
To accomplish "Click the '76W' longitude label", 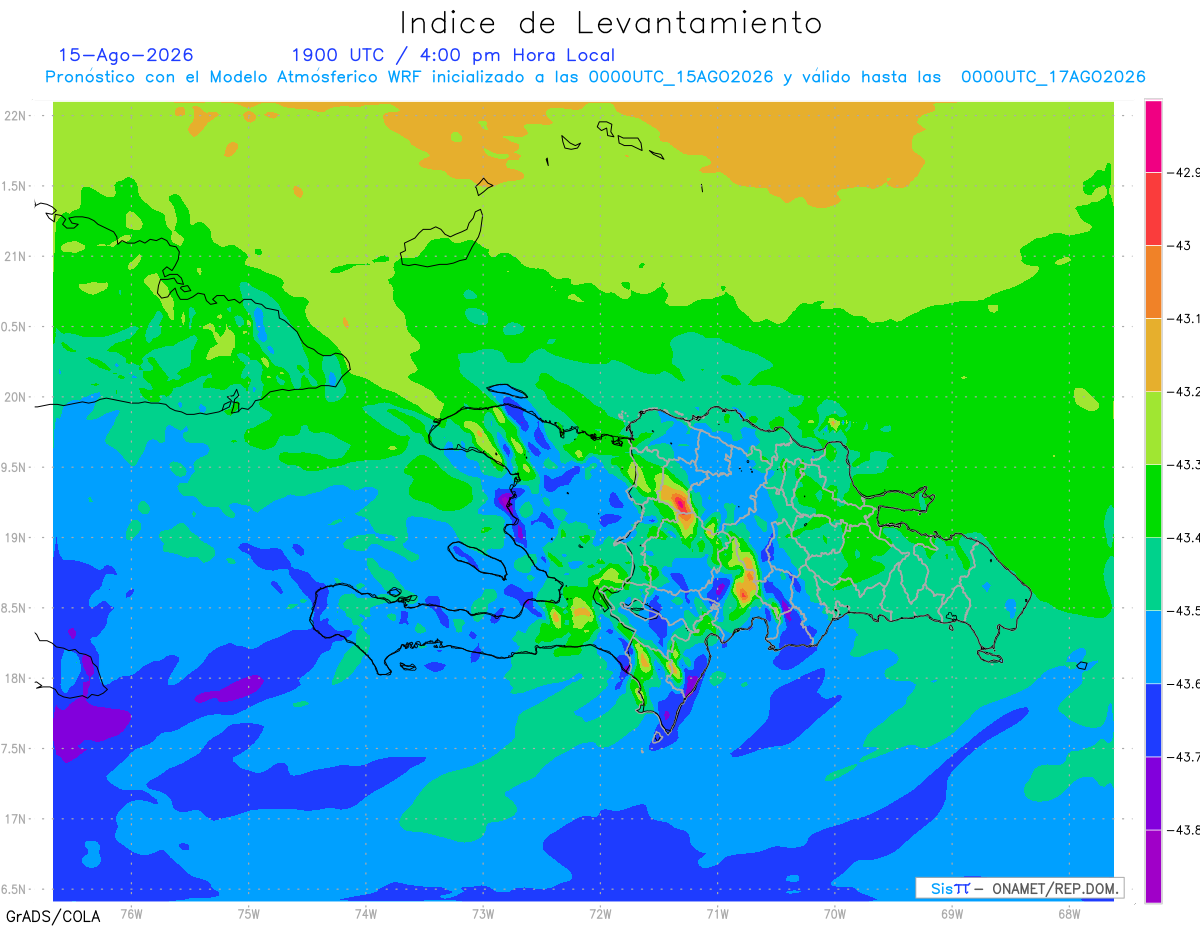I will click(x=131, y=912).
